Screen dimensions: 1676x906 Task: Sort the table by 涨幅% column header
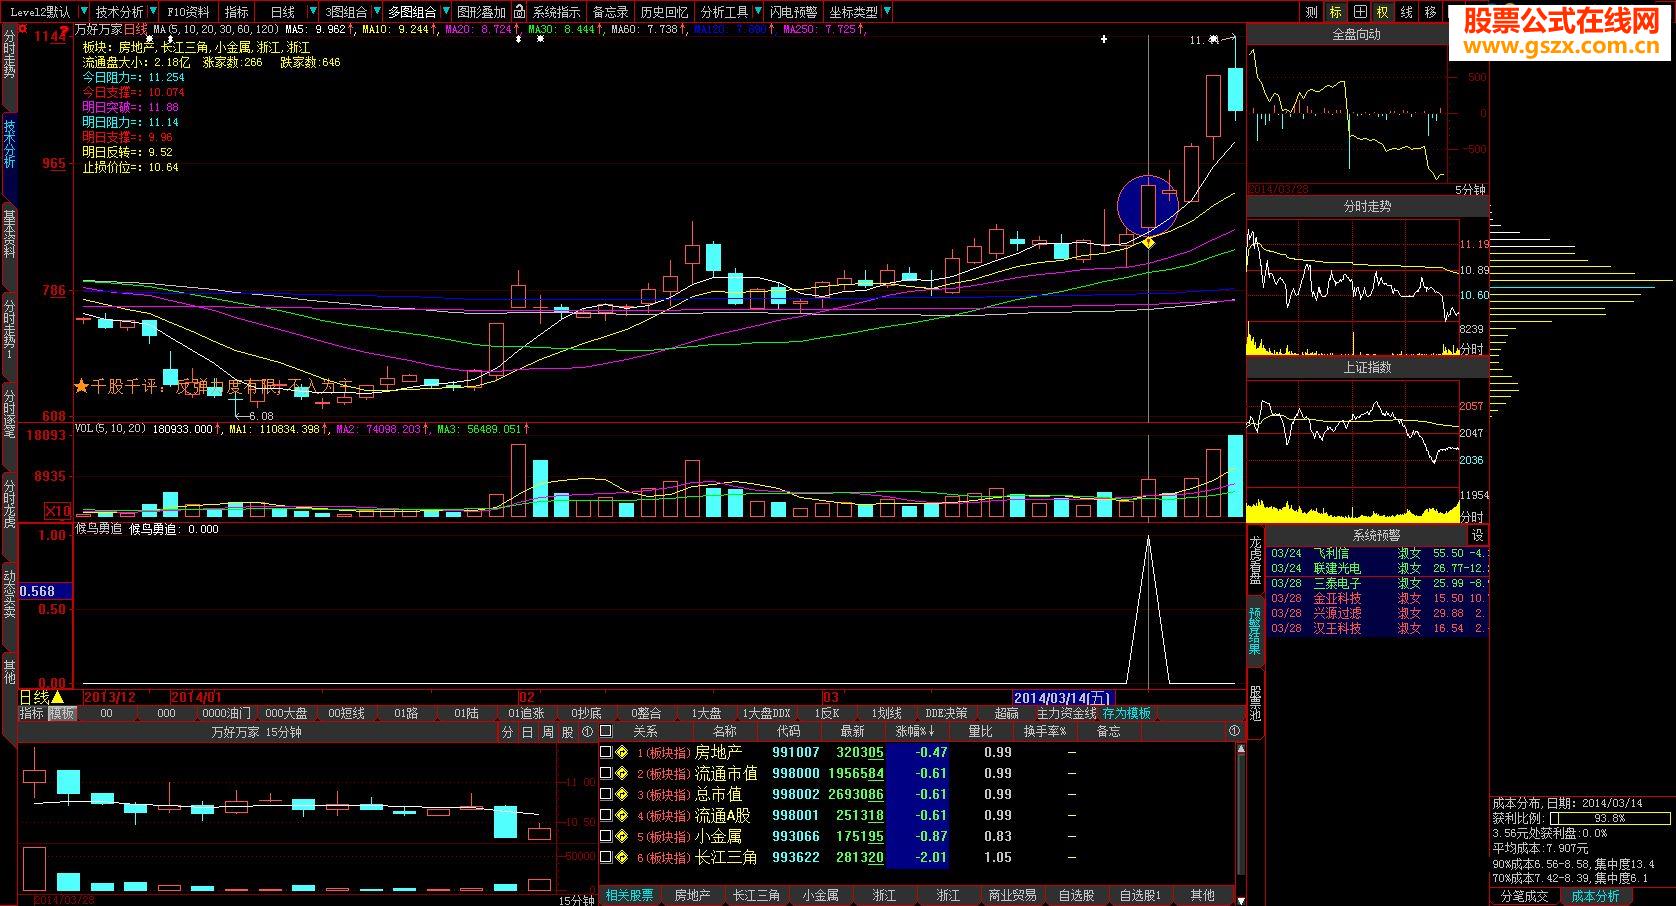[x=914, y=731]
